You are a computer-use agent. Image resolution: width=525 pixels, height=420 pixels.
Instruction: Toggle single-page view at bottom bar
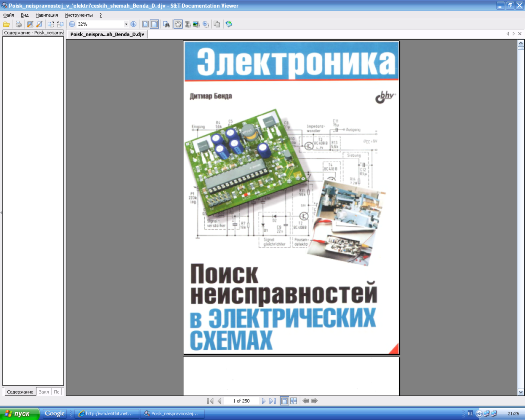point(284,401)
